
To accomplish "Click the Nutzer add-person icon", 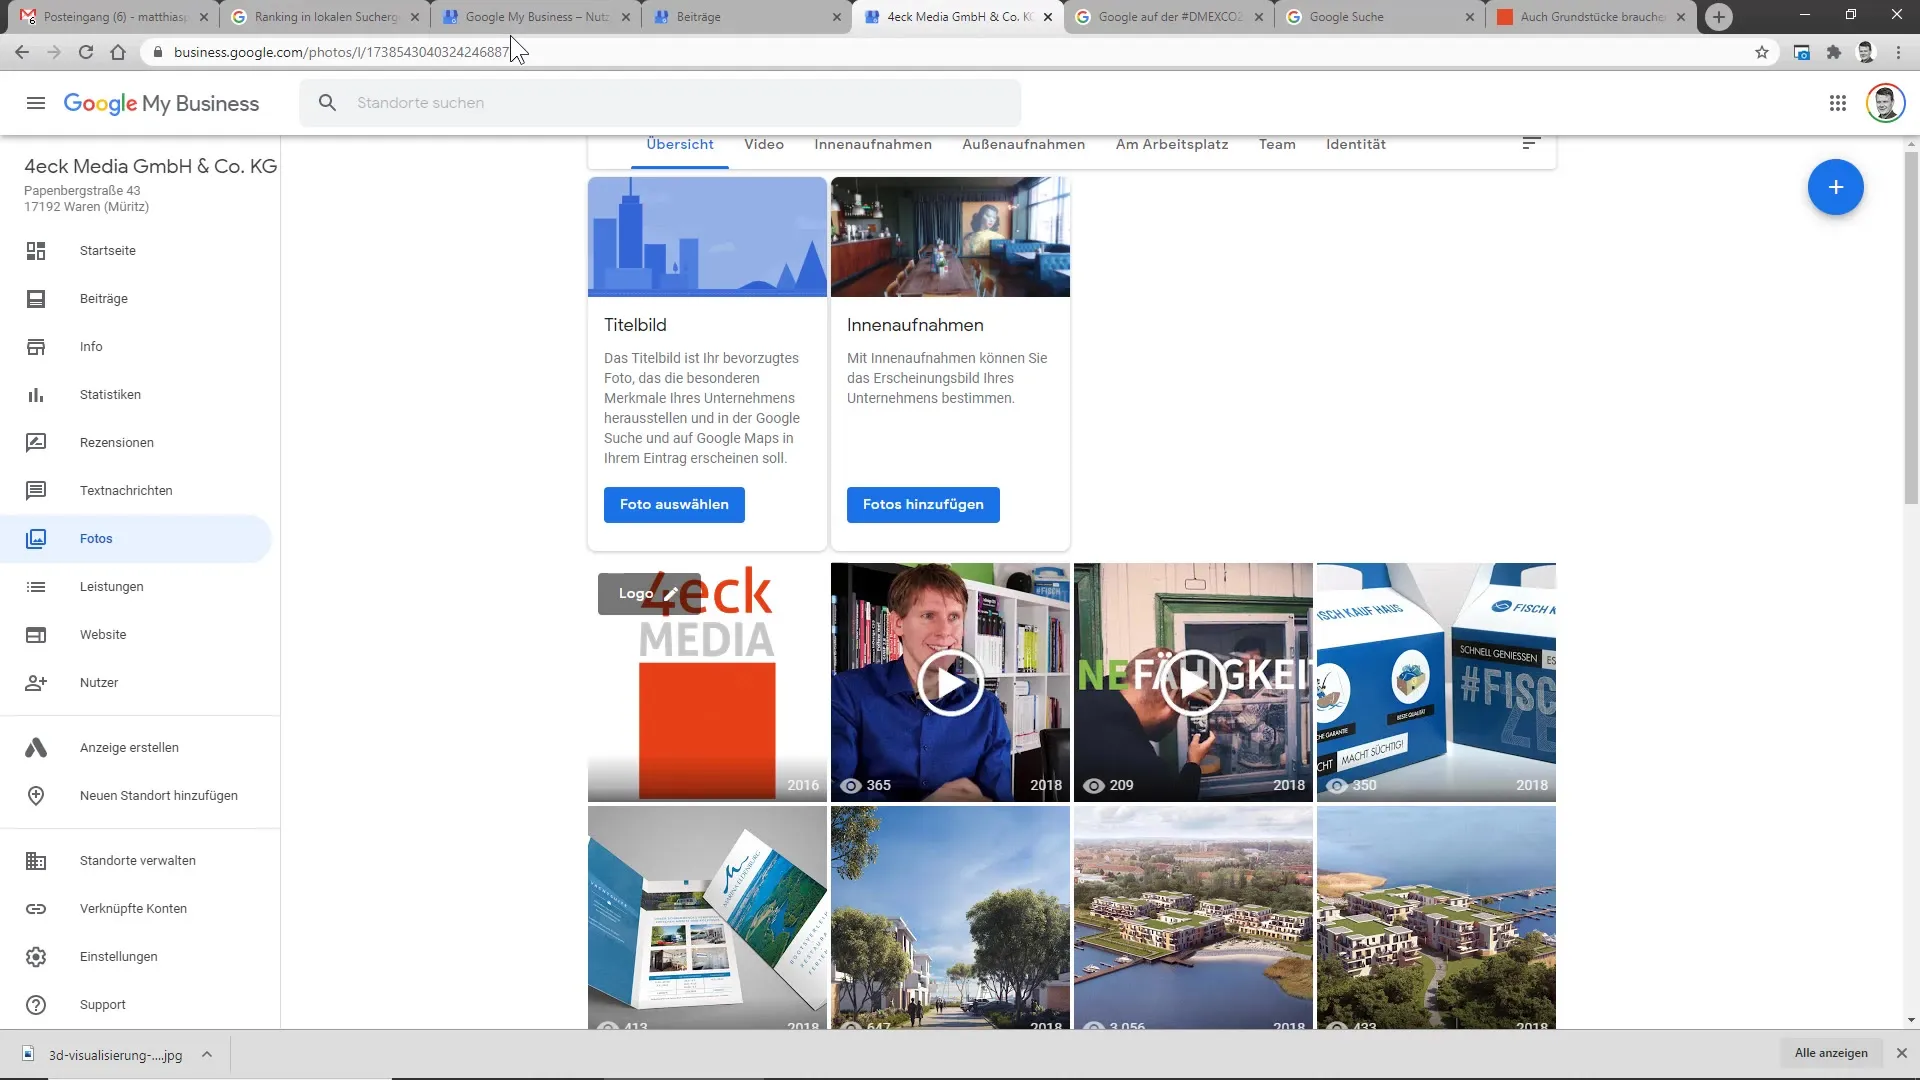I will [36, 683].
